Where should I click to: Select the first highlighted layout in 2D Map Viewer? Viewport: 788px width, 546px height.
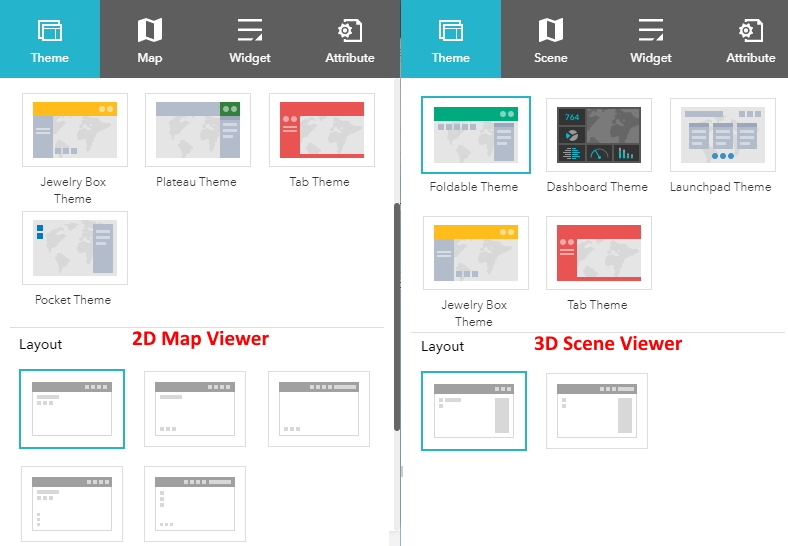72,409
